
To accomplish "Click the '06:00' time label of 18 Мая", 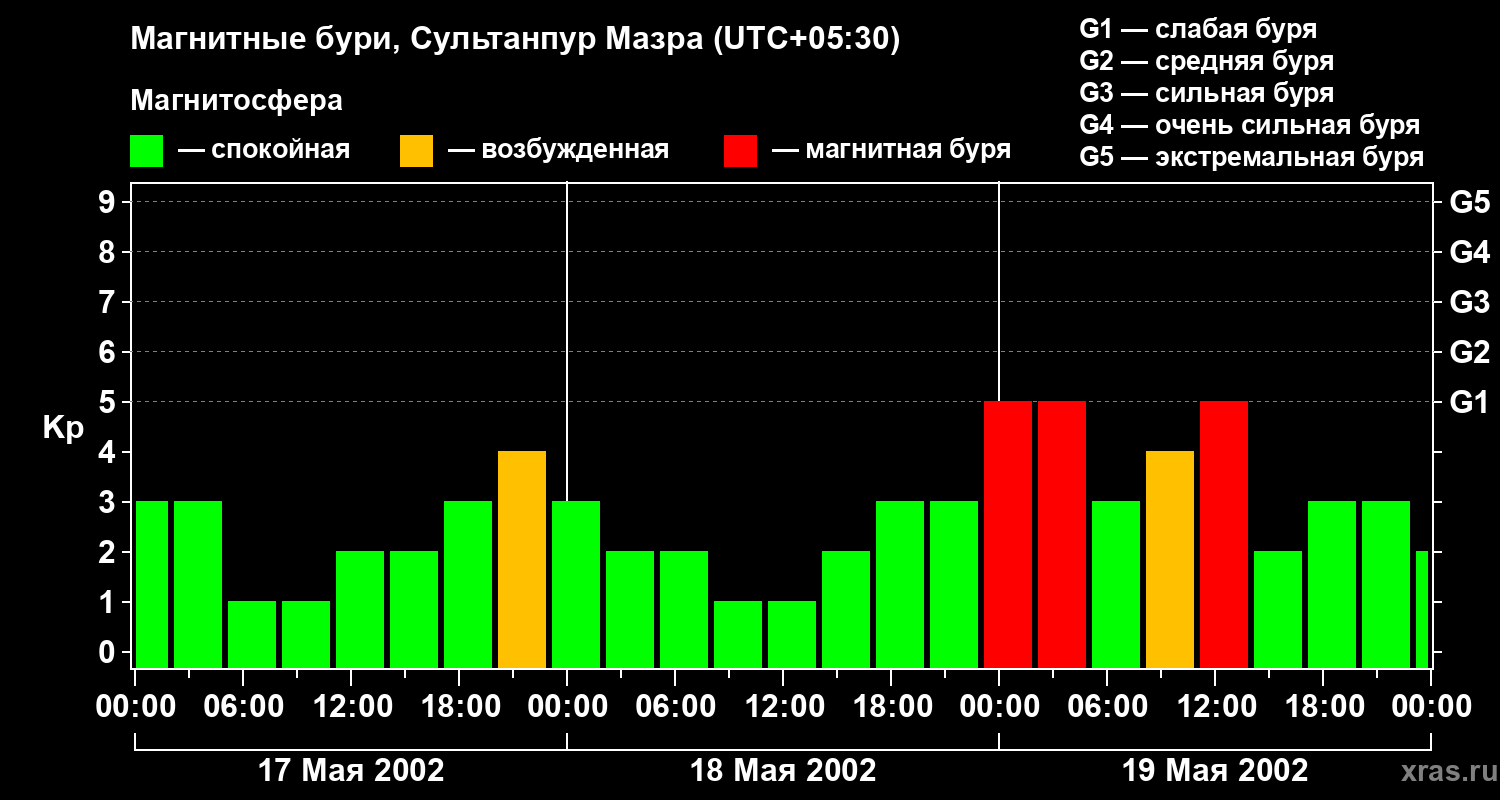I will pos(675,707).
